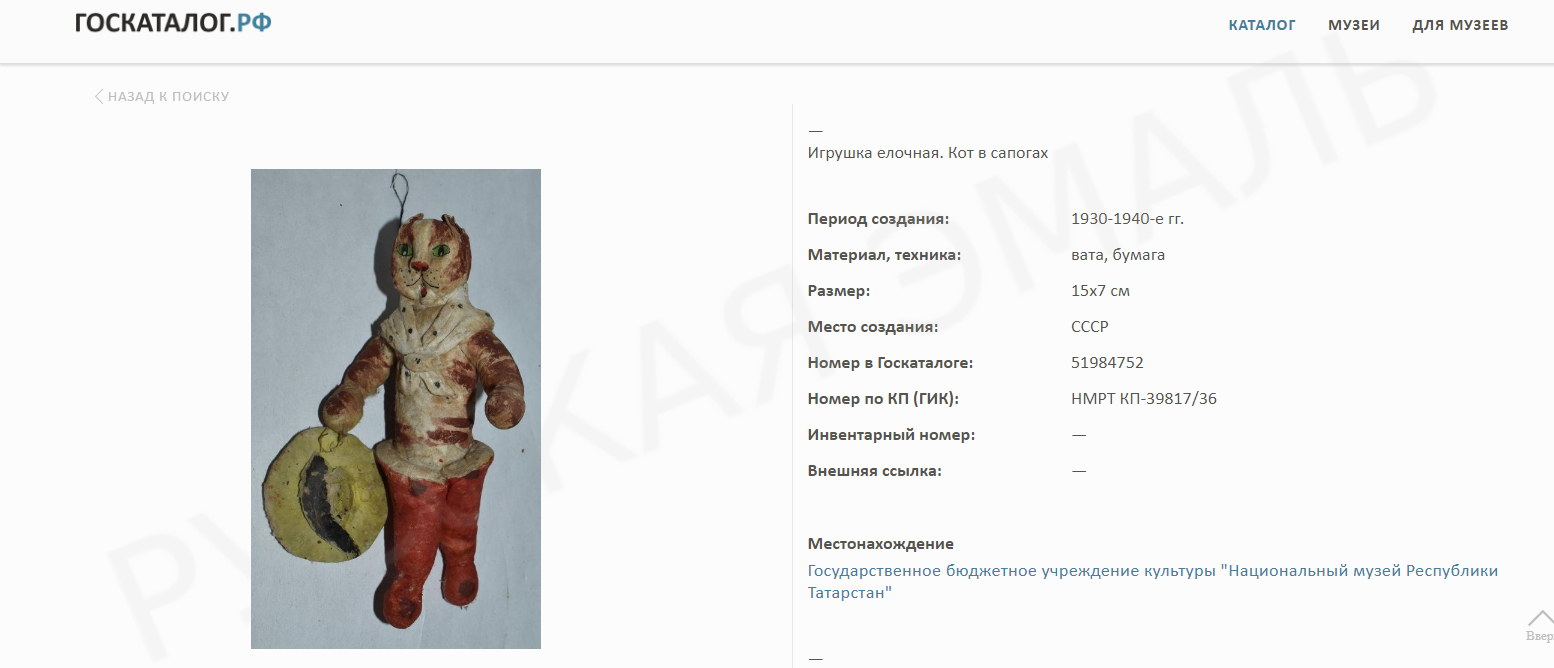Click the place of creation value СССР
The height and width of the screenshot is (668, 1554).
click(1090, 327)
